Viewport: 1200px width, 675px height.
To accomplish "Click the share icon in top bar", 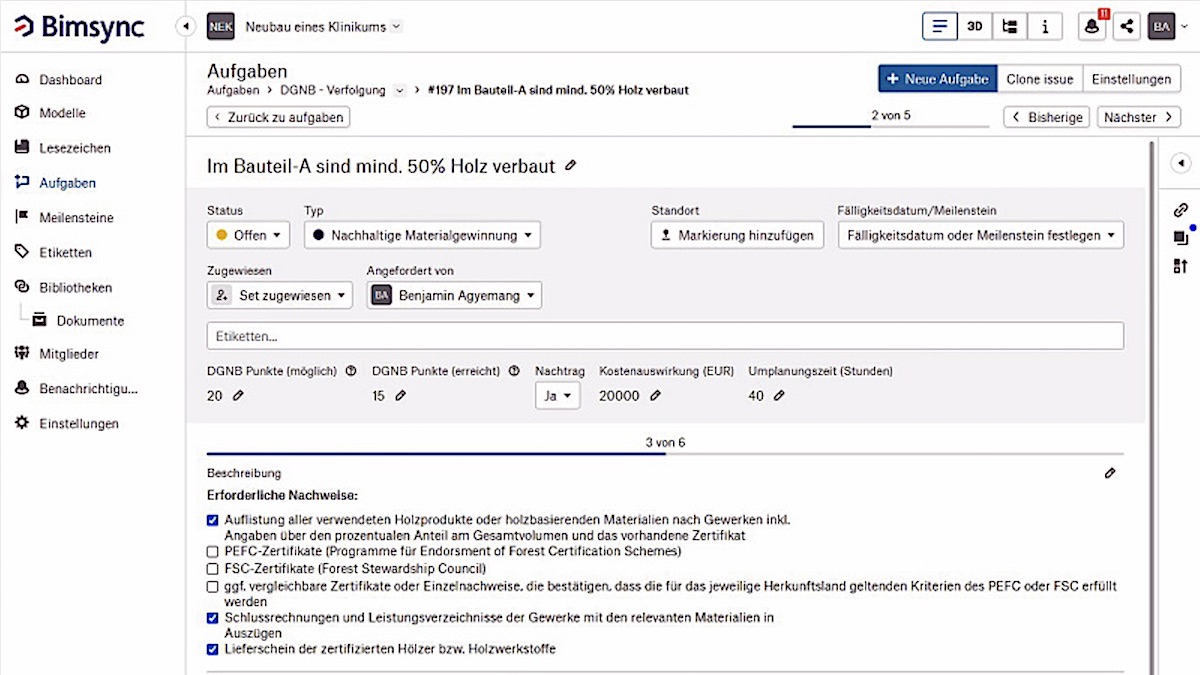I will 1127,27.
